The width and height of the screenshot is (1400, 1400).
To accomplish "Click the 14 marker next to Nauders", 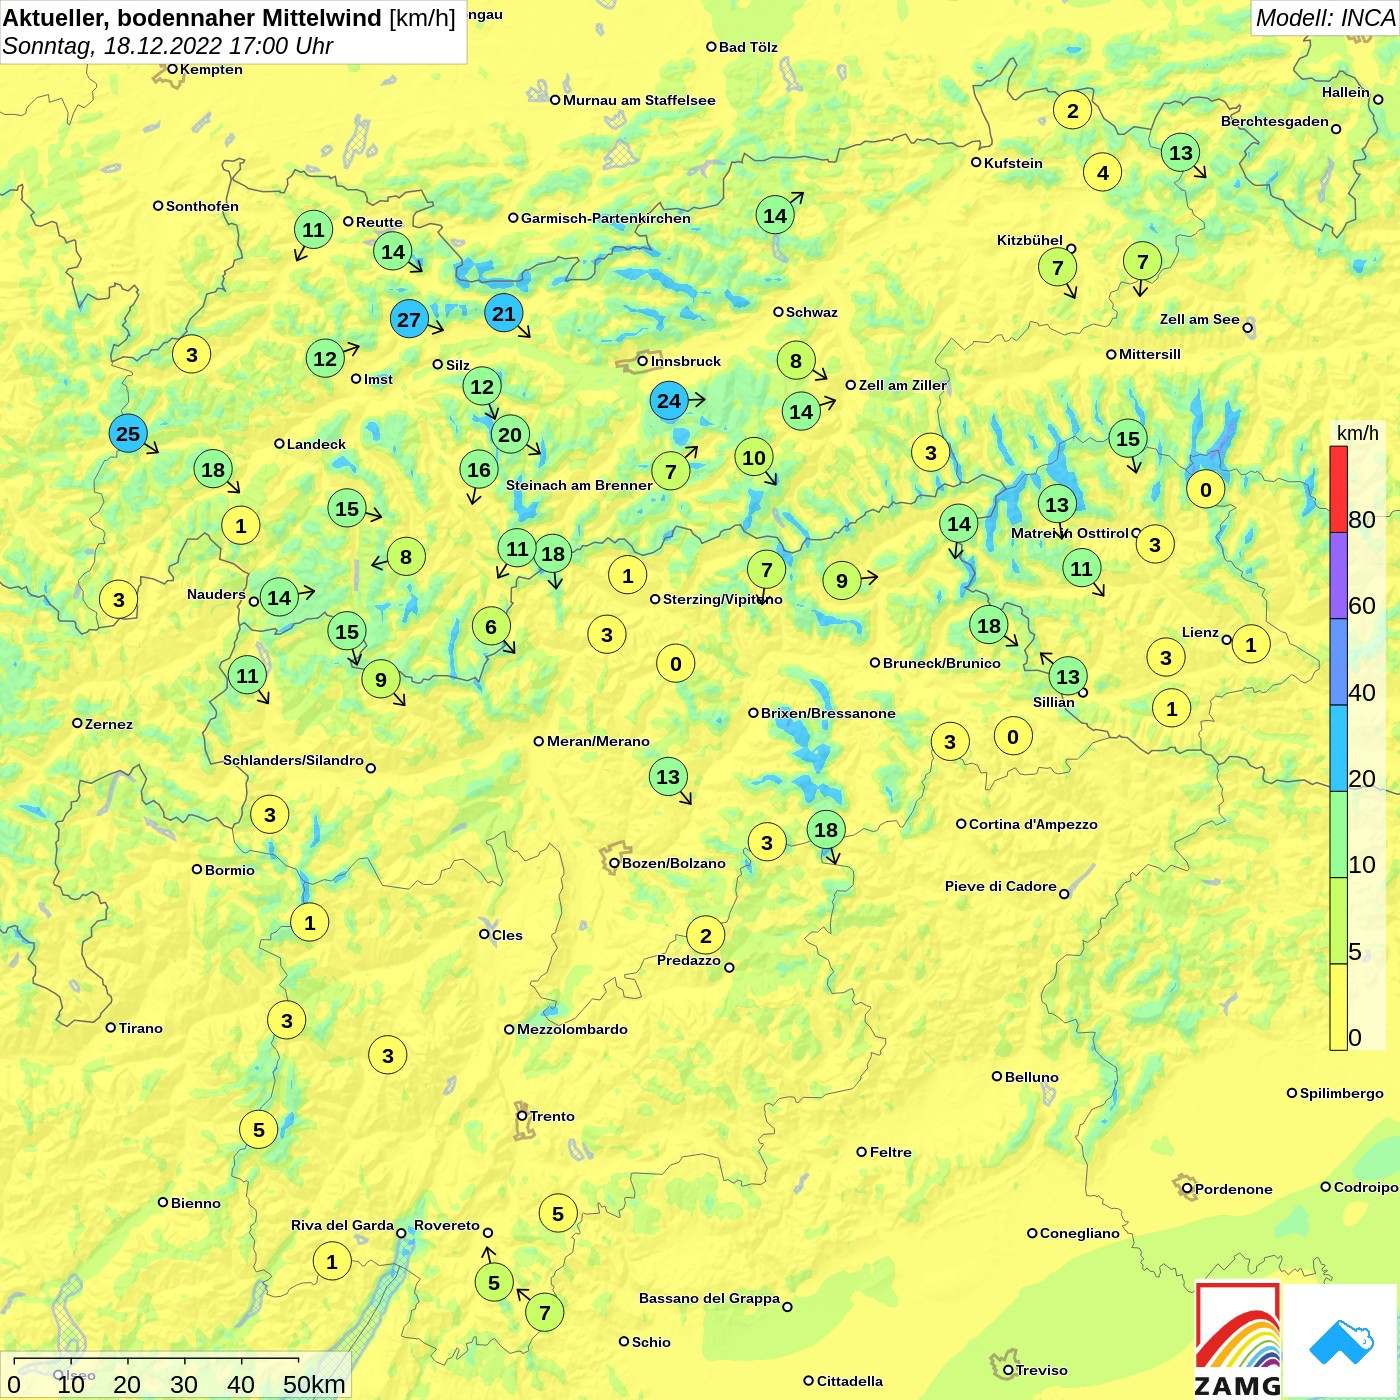I will [x=279, y=599].
